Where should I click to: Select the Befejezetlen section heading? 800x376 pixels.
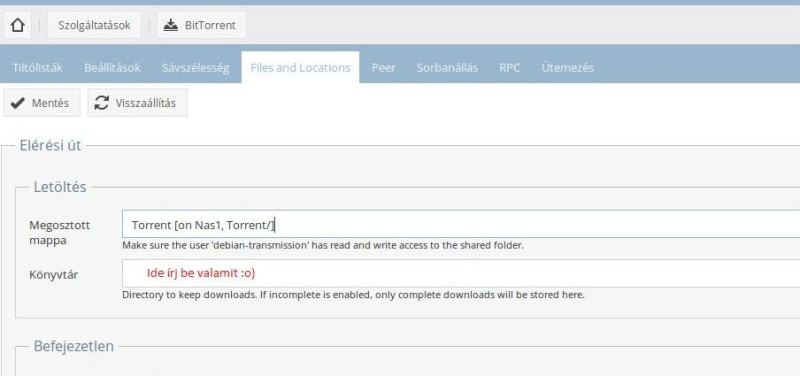click(x=73, y=346)
